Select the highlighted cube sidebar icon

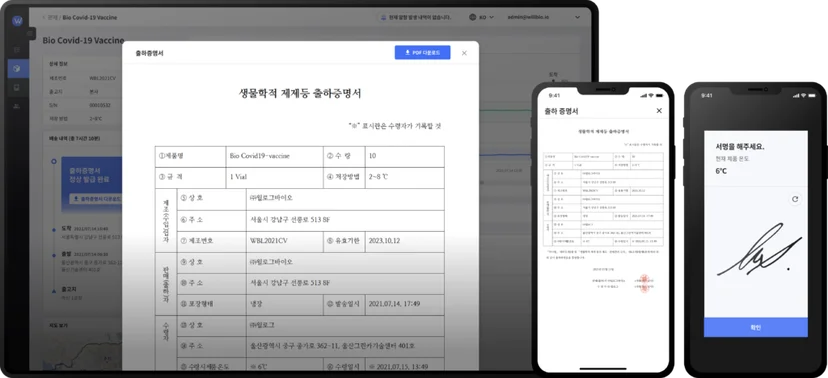tap(18, 69)
